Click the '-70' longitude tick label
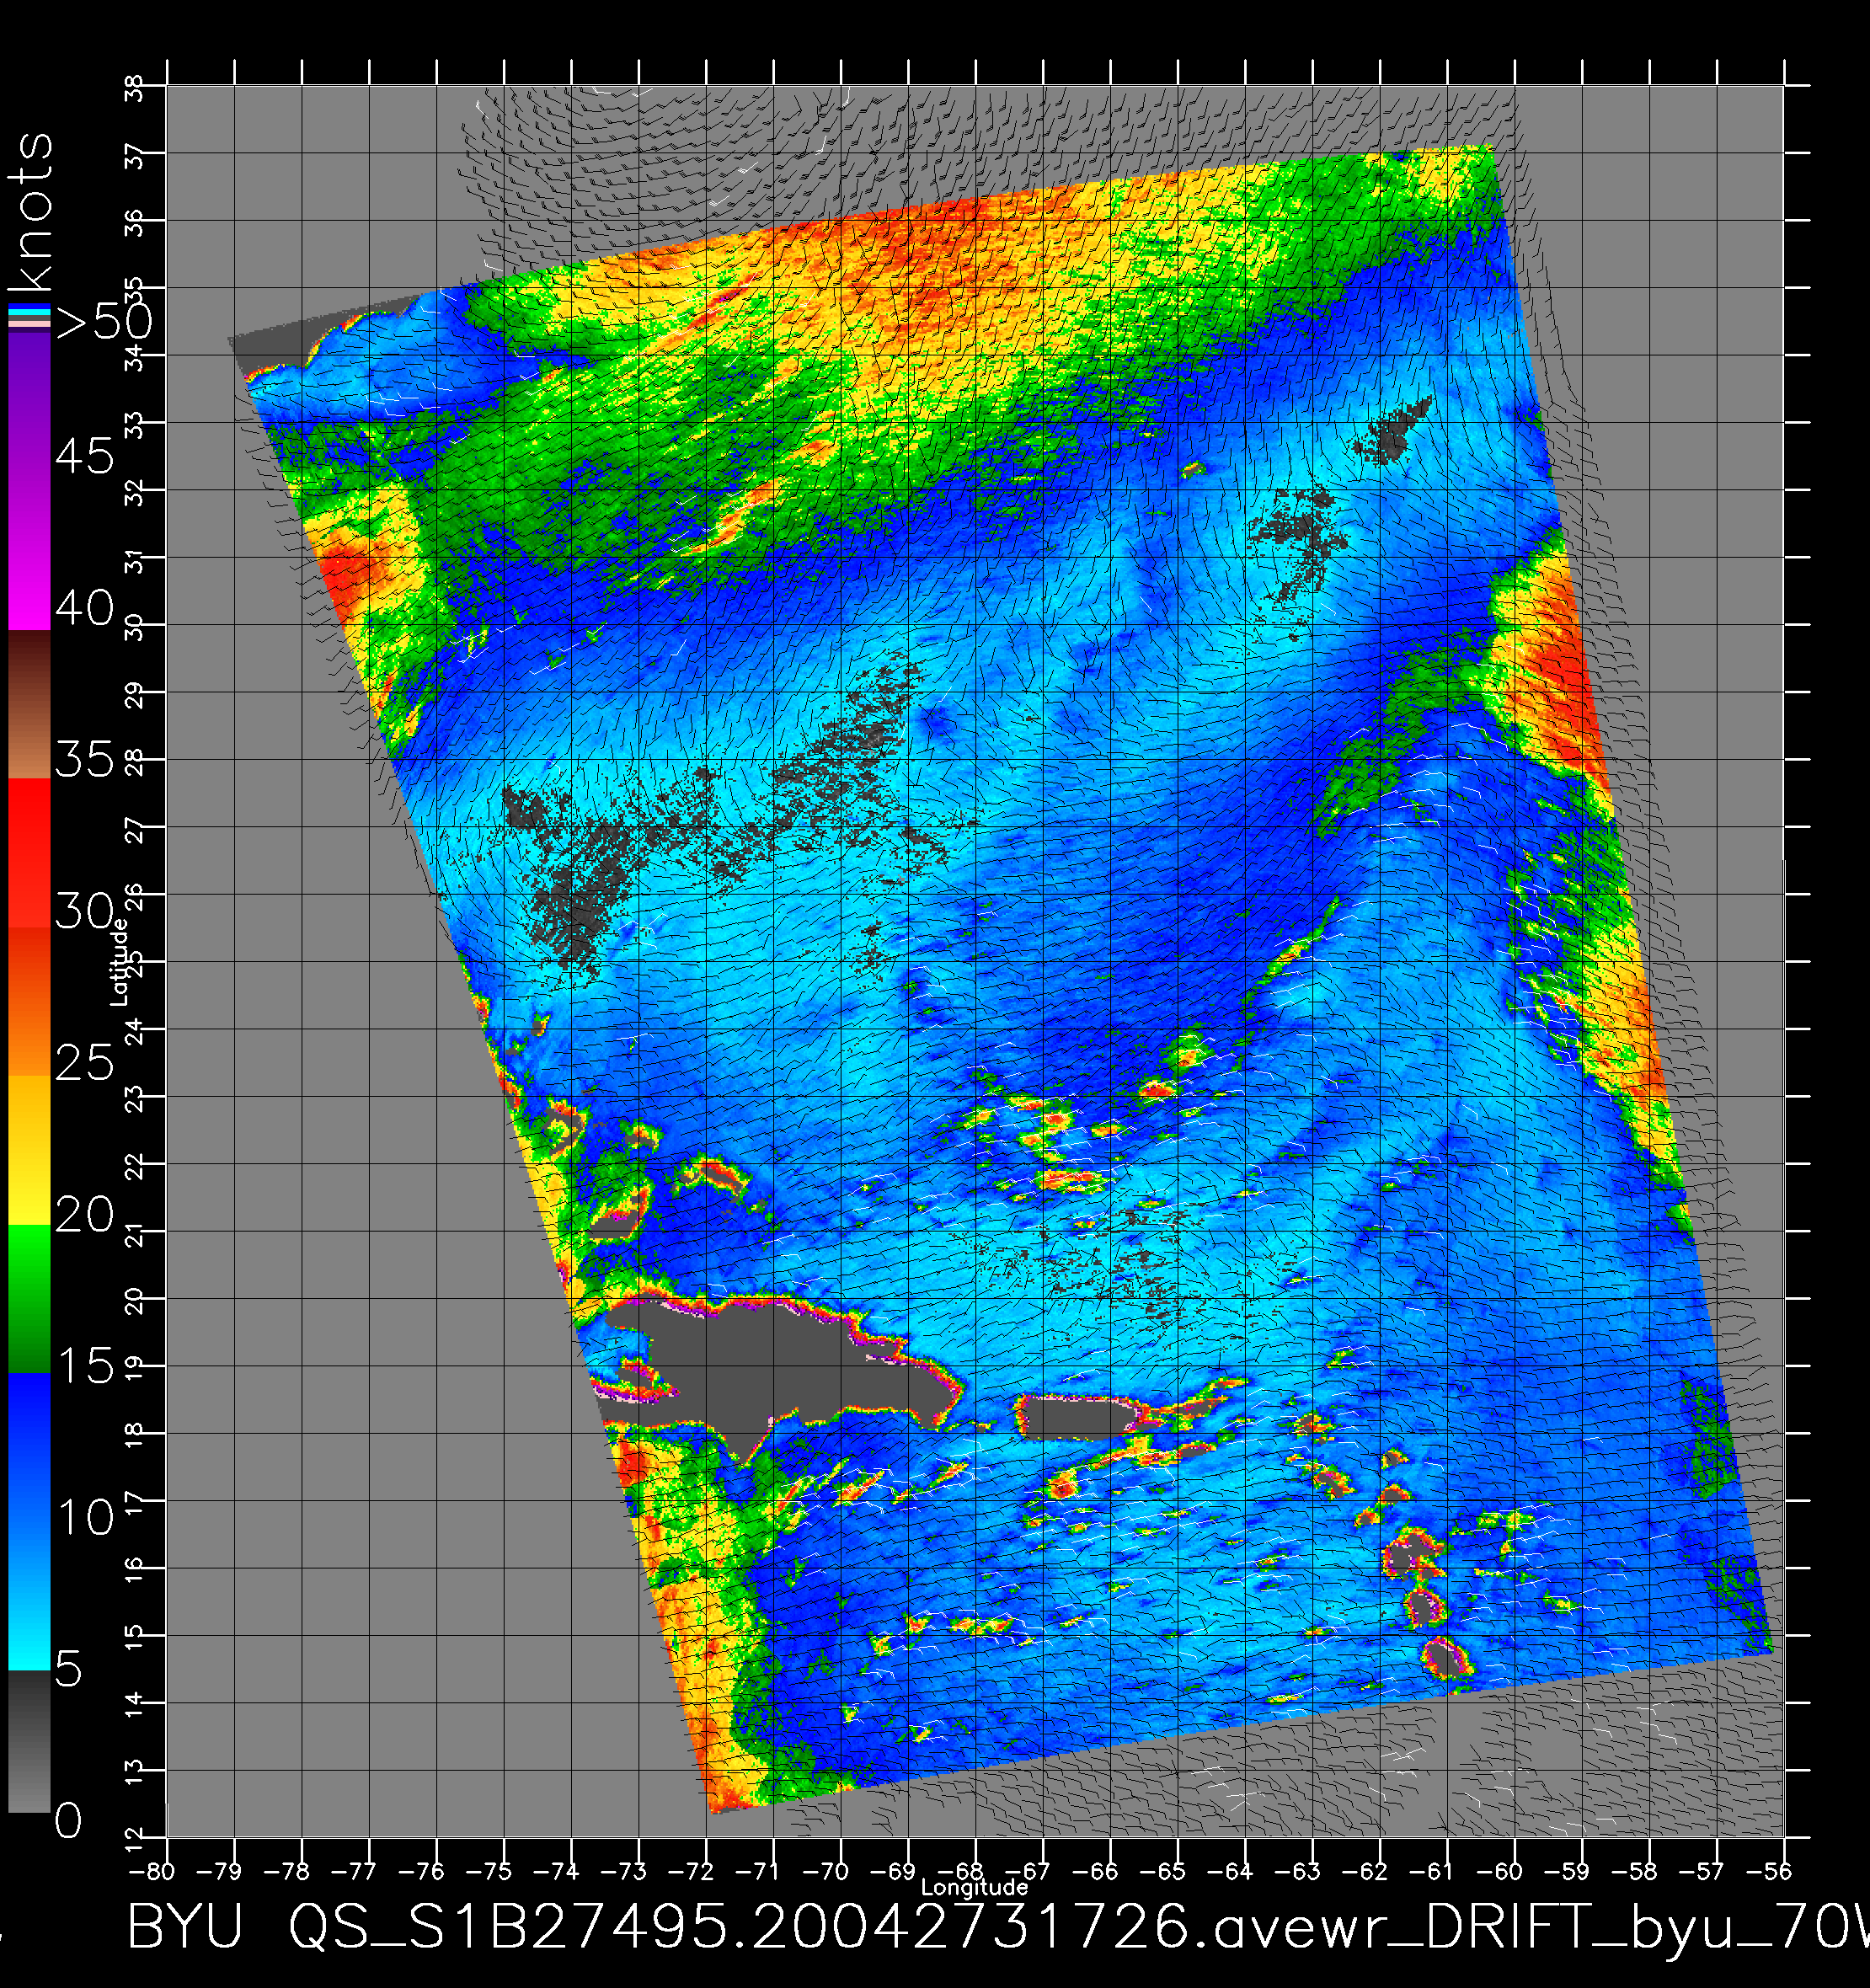Screen dimensions: 1870x1988 pos(826,1871)
